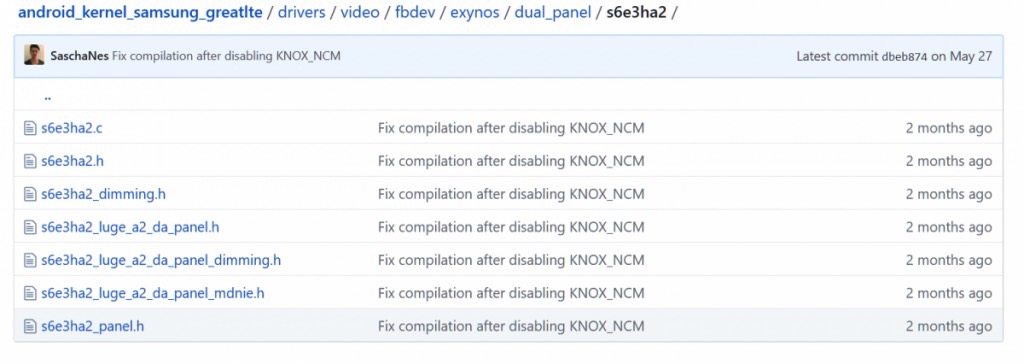Open SaschaNes author profile link
The image size is (1024, 364).
(80, 56)
